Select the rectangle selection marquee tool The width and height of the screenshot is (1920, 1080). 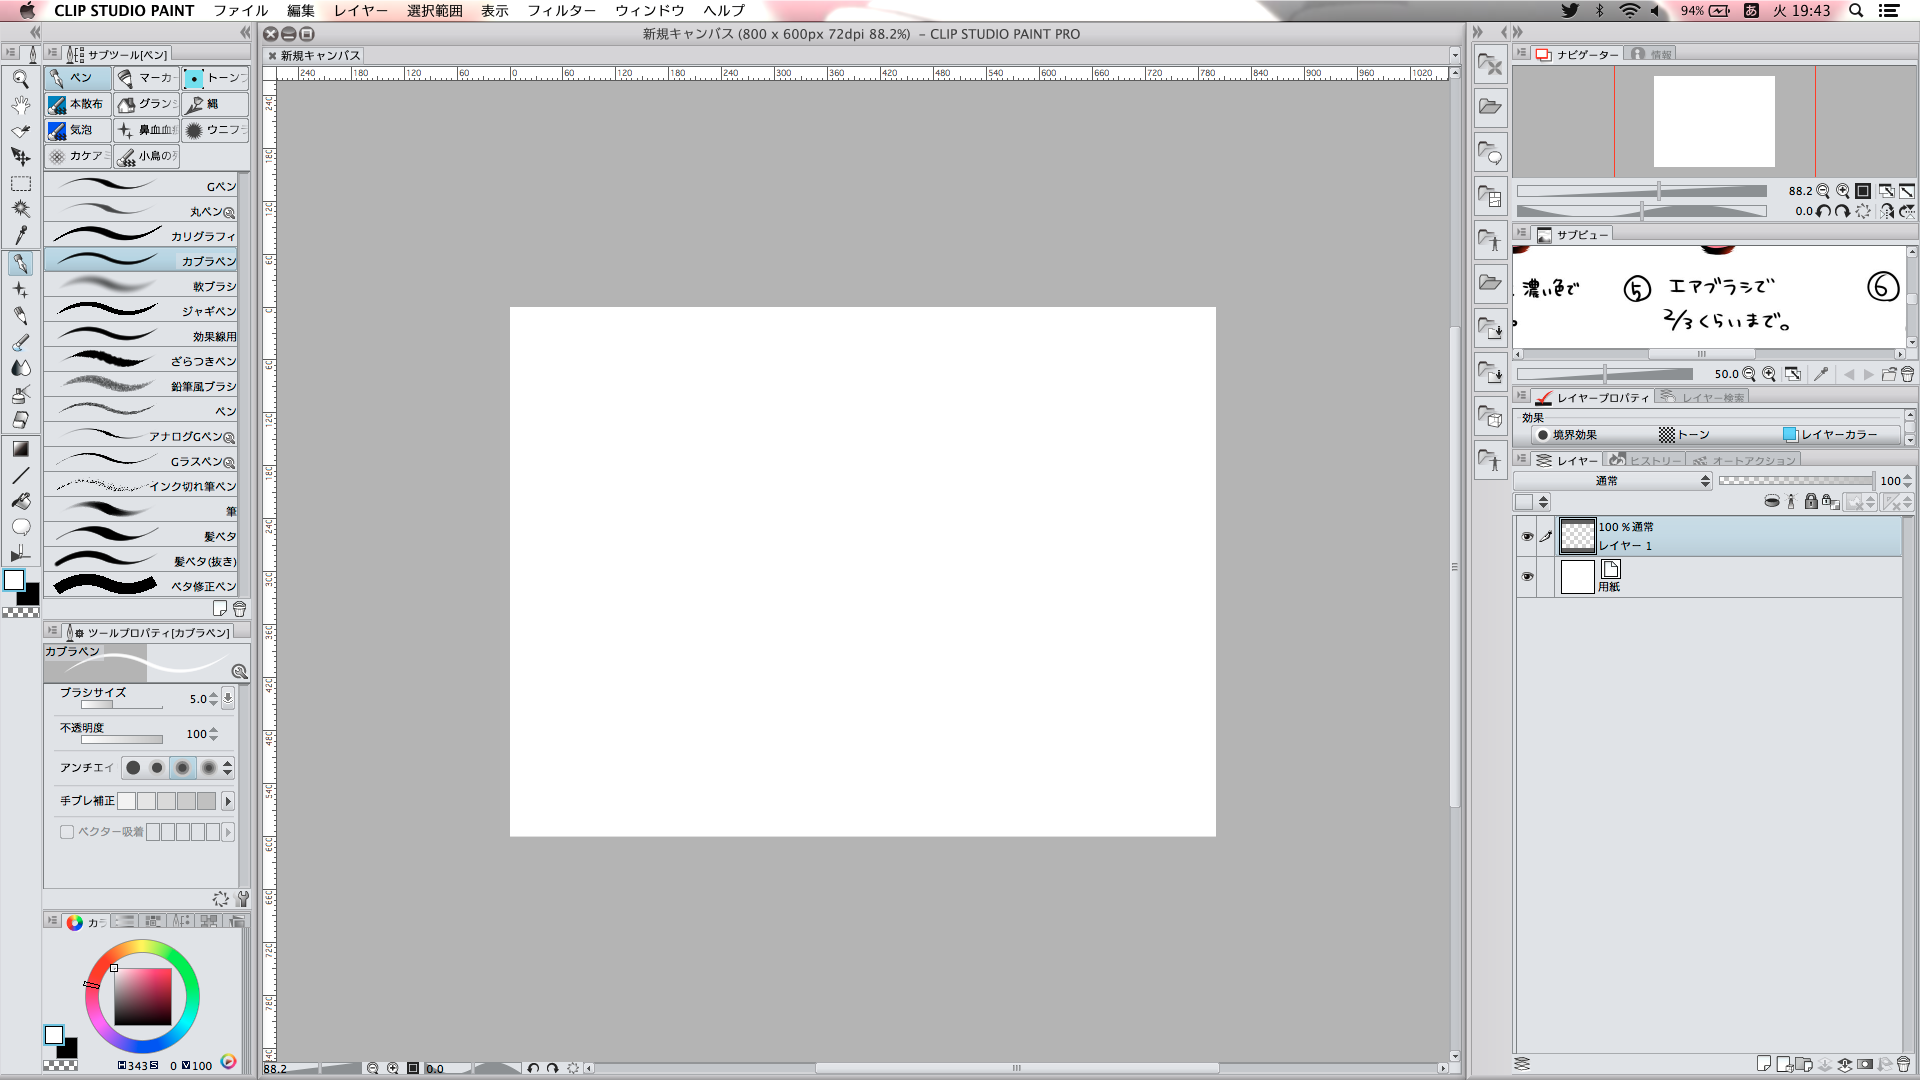(20, 184)
